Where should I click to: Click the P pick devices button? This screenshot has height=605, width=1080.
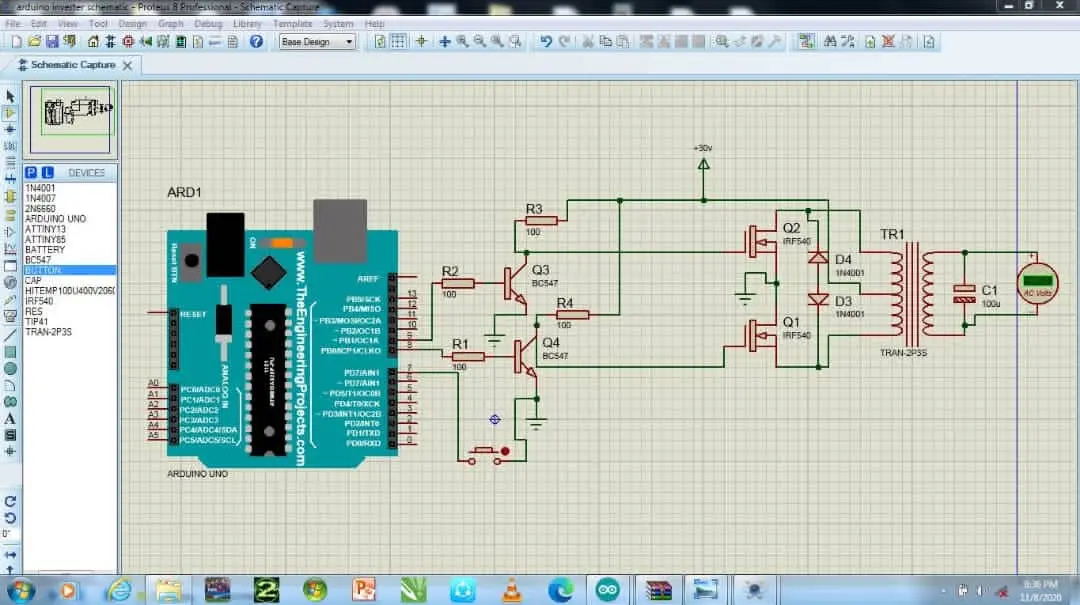tap(31, 172)
